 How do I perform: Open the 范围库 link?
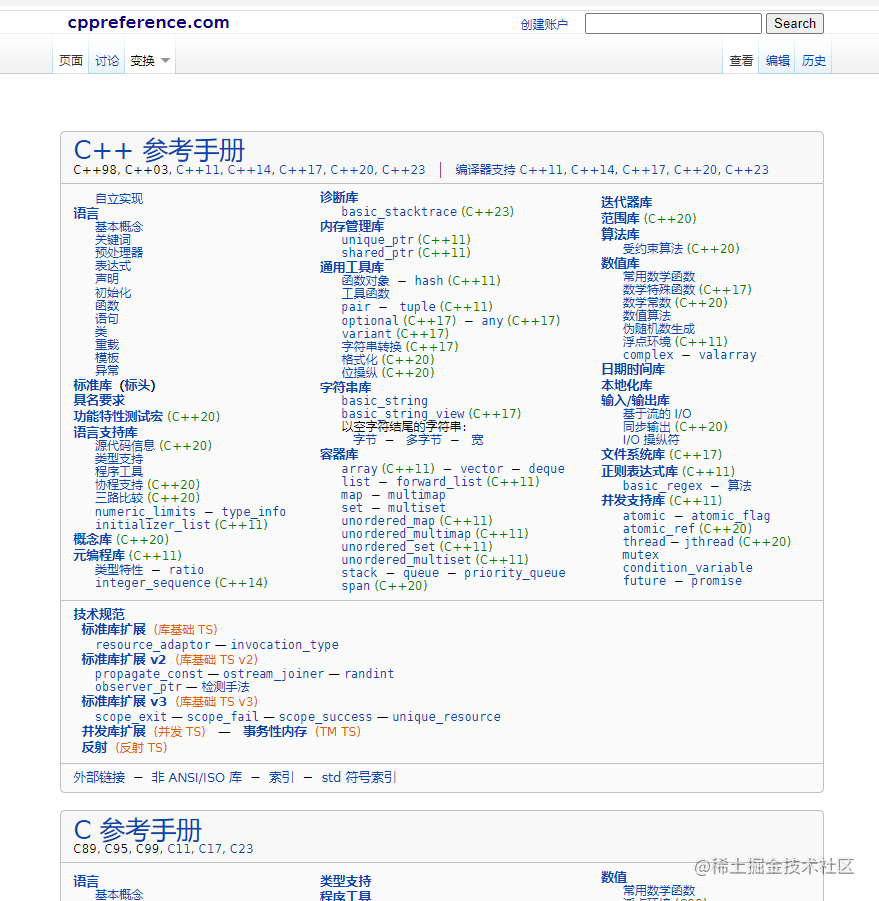click(620, 218)
